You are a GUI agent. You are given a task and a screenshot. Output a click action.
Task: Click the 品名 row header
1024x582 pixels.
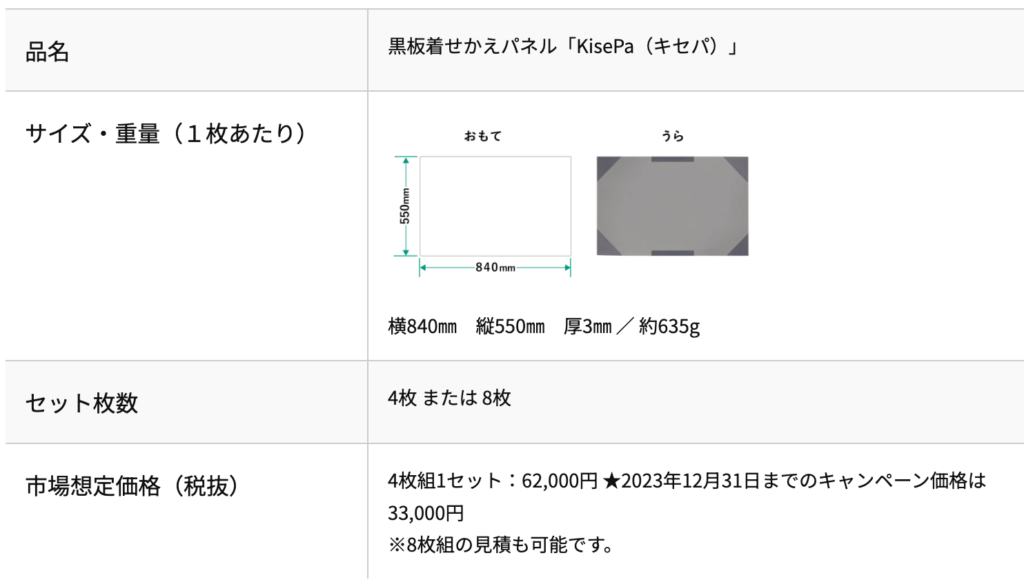click(x=47, y=51)
